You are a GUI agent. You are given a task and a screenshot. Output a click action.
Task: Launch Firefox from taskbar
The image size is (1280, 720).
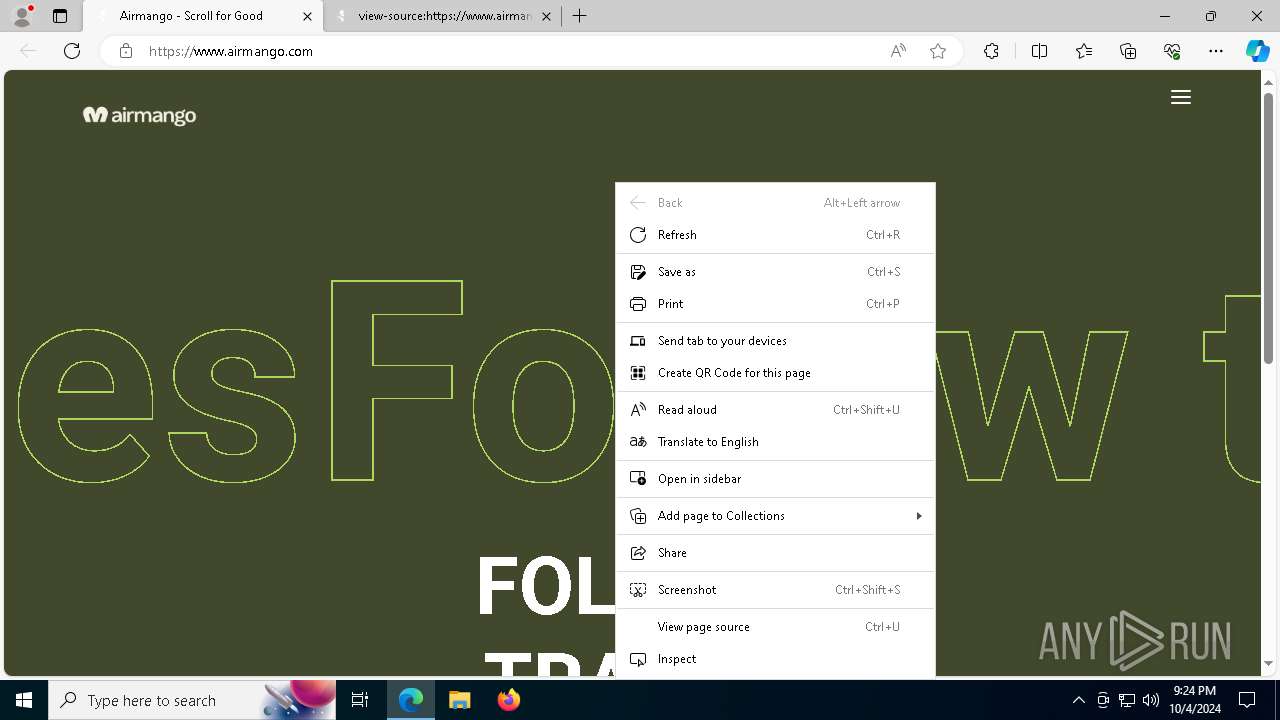[x=508, y=700]
